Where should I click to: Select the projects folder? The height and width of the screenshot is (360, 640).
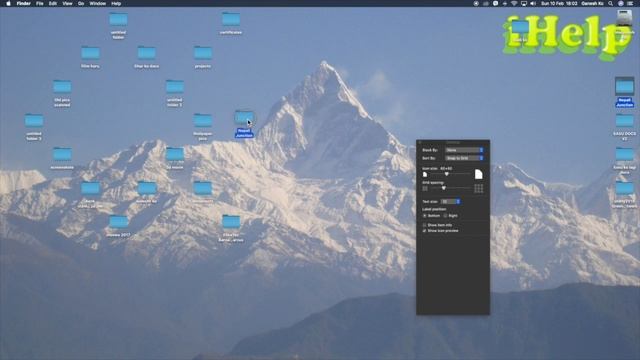(x=203, y=57)
